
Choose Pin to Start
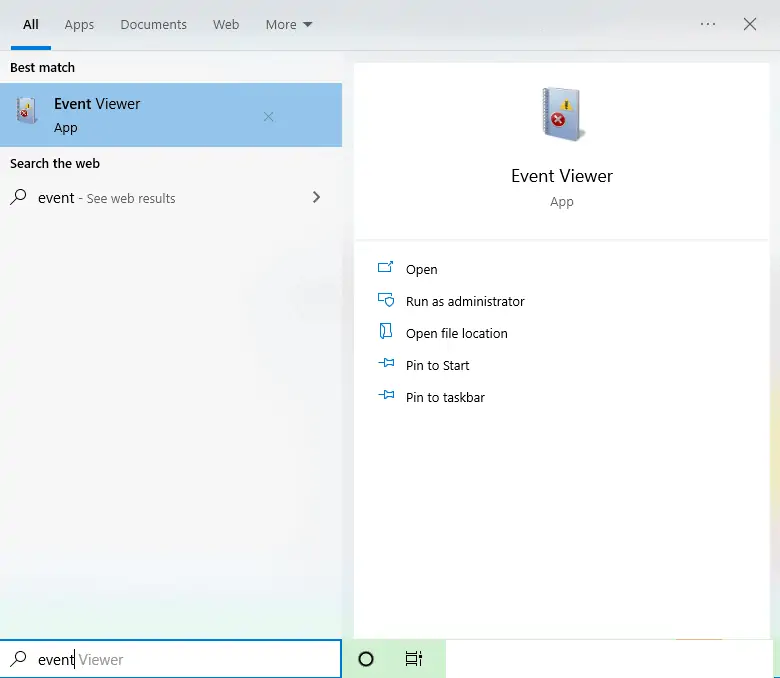pos(437,366)
